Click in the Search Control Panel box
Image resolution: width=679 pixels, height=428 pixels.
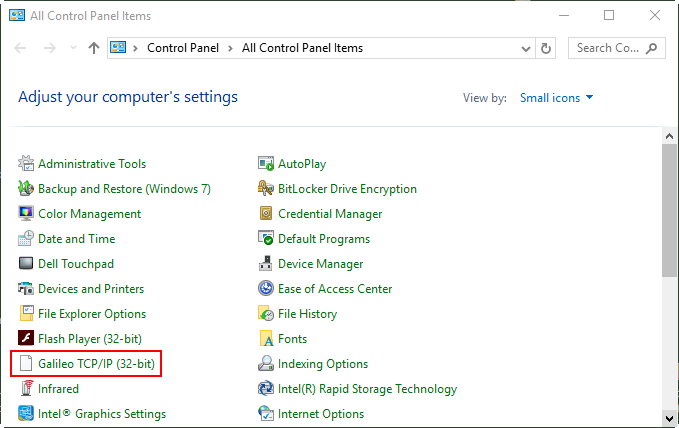coord(608,48)
